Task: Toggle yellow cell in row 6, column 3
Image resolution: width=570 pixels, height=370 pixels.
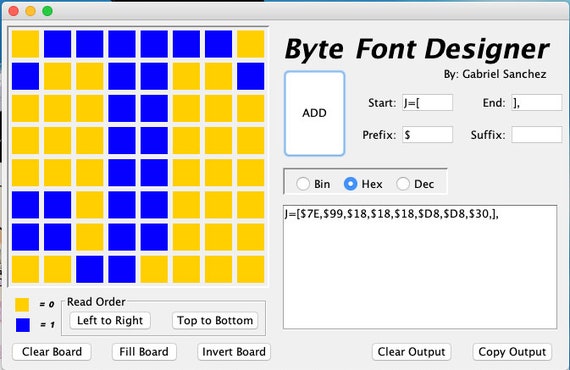Action: point(90,205)
